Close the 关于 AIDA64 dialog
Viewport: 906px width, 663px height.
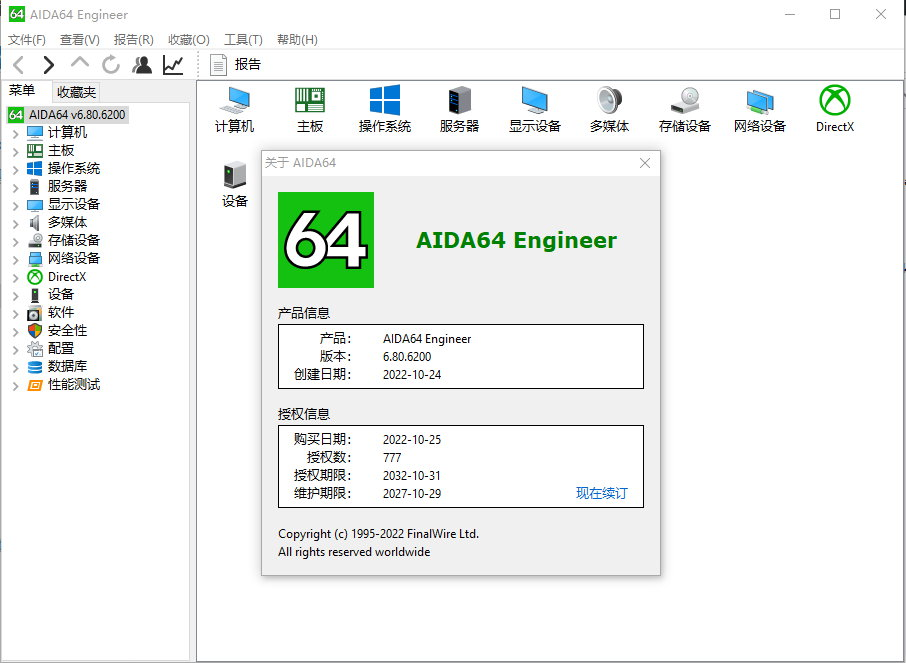(645, 163)
